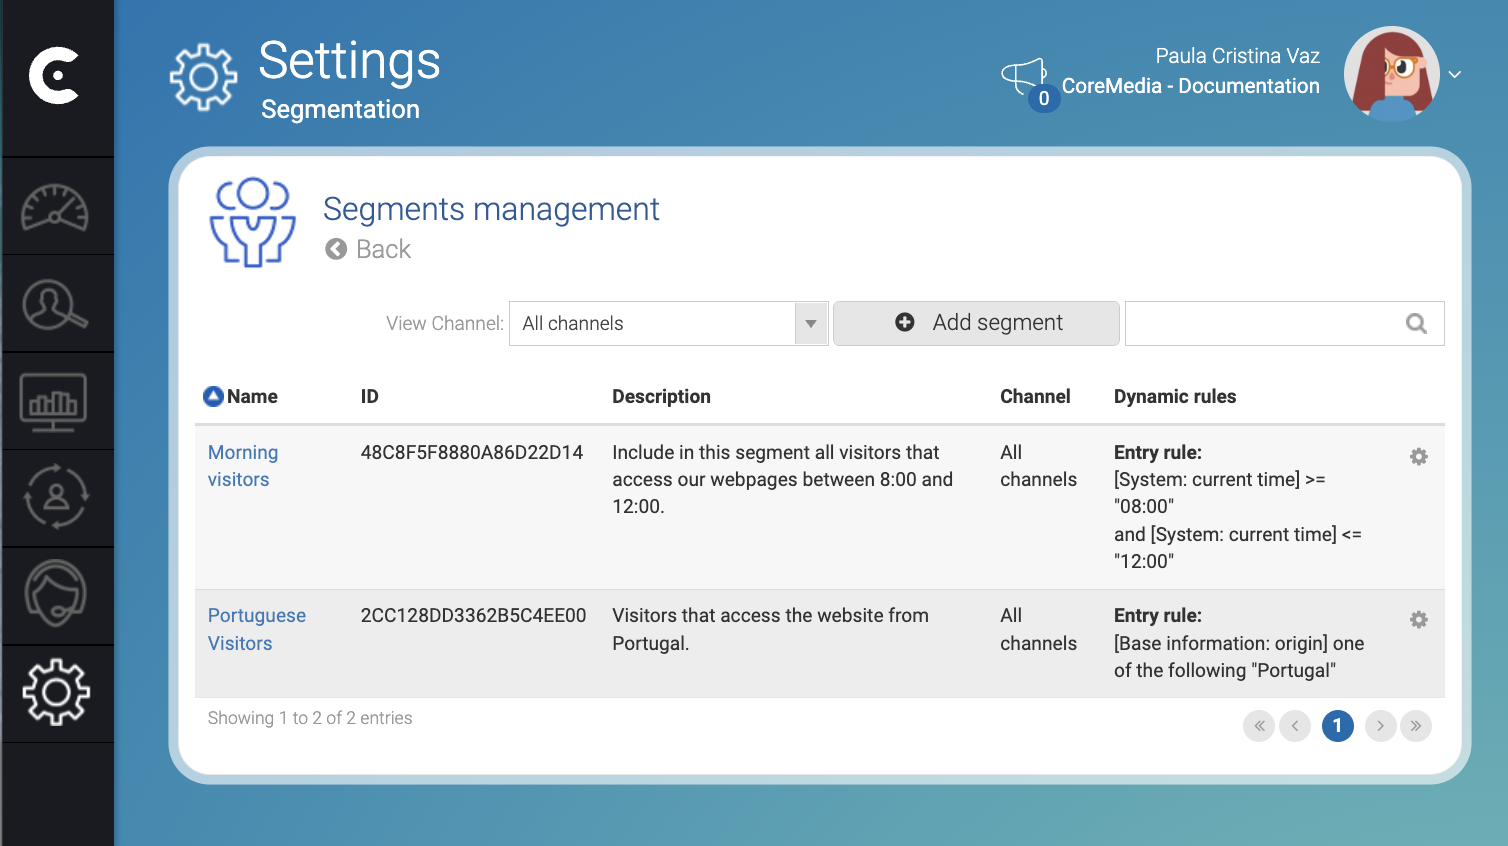Viewport: 1508px width, 846px height.
Task: Click the Add segment button
Action: pyautogui.click(x=975, y=322)
